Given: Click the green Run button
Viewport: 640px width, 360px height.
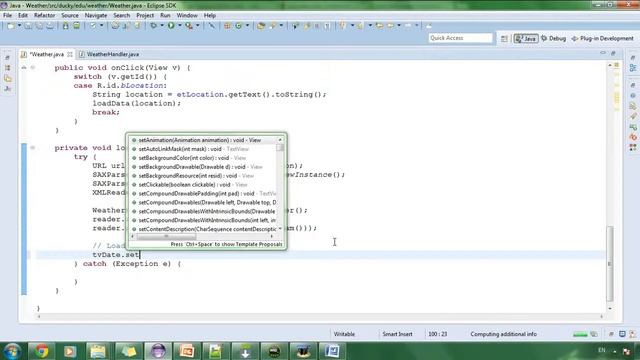Looking at the screenshot, I should tap(171, 26).
